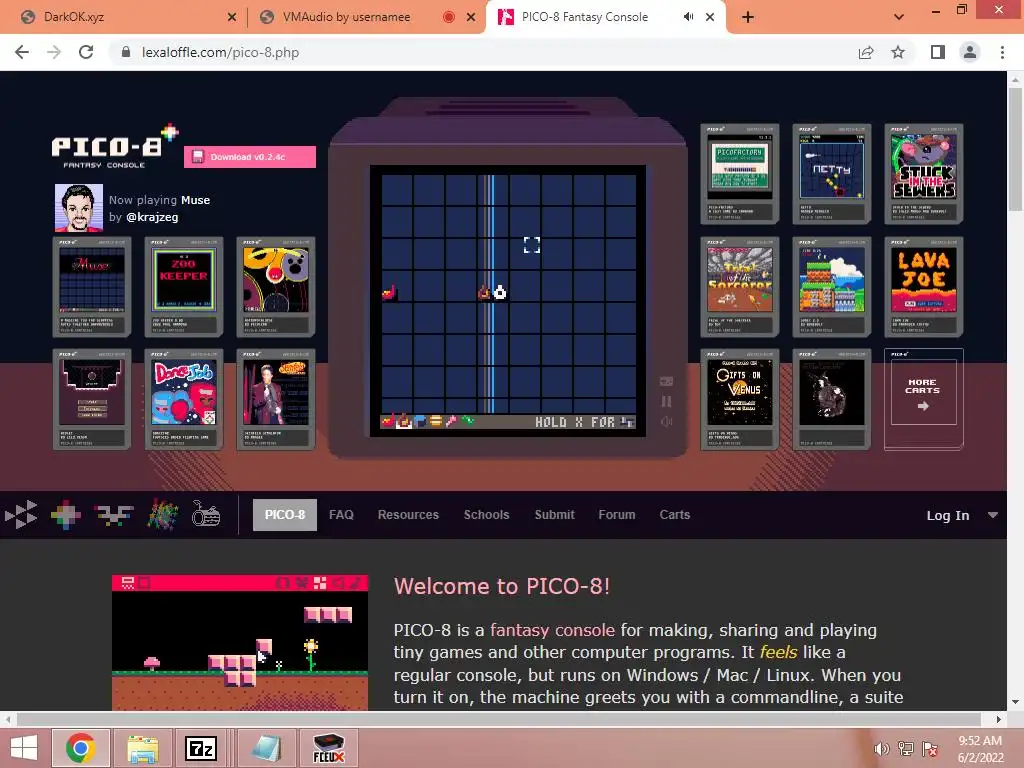Download PICO-8 v0.2.4c
Viewport: 1024px width, 768px height.
[249, 157]
